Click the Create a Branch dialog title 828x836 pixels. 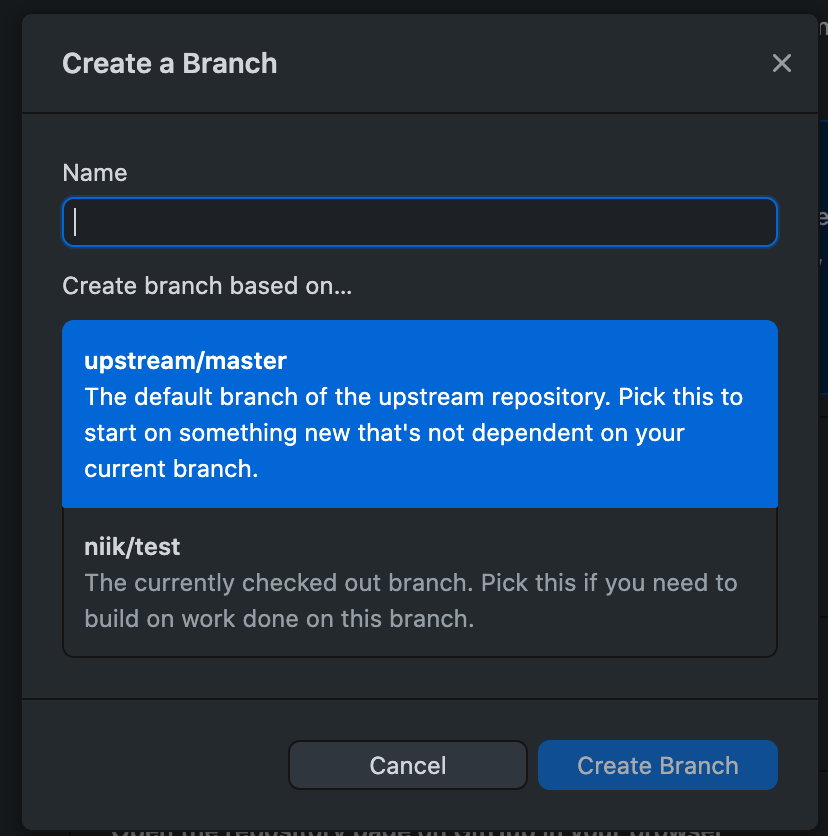tap(169, 63)
